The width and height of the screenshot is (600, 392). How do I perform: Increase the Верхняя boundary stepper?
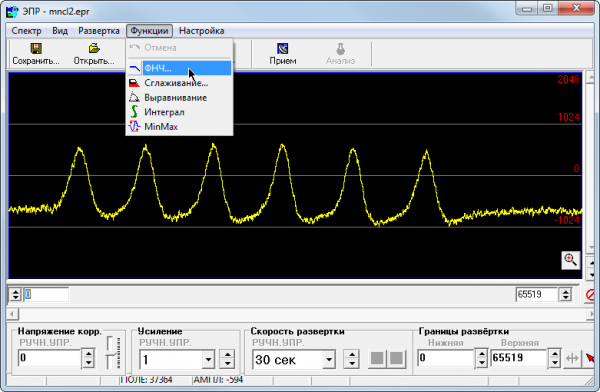(x=555, y=354)
